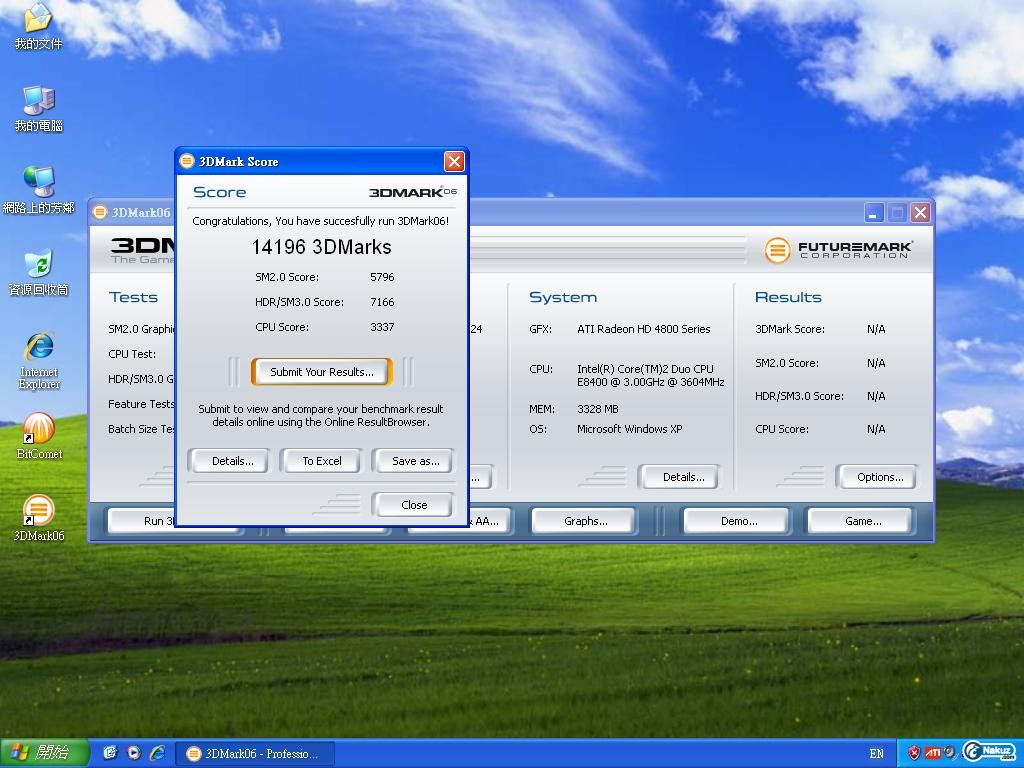Open the Options button under Results
Viewport: 1024px width, 768px height.
click(879, 477)
